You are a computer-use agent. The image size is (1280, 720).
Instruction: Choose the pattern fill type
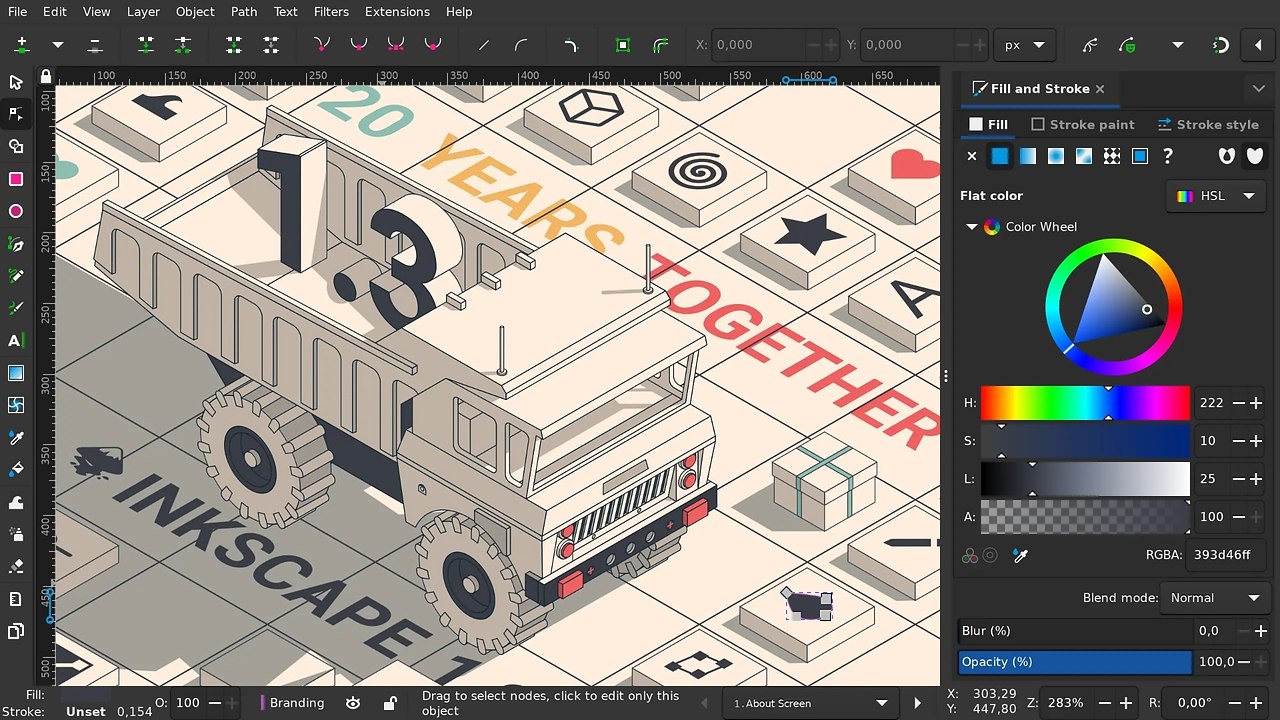coord(1111,156)
